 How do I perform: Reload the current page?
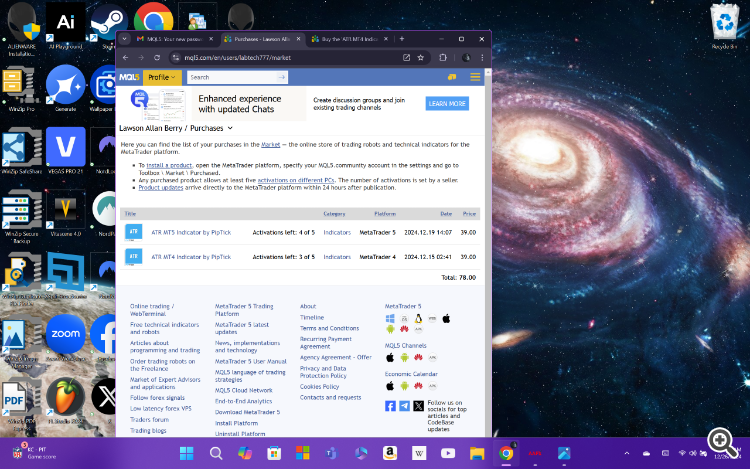[157, 57]
